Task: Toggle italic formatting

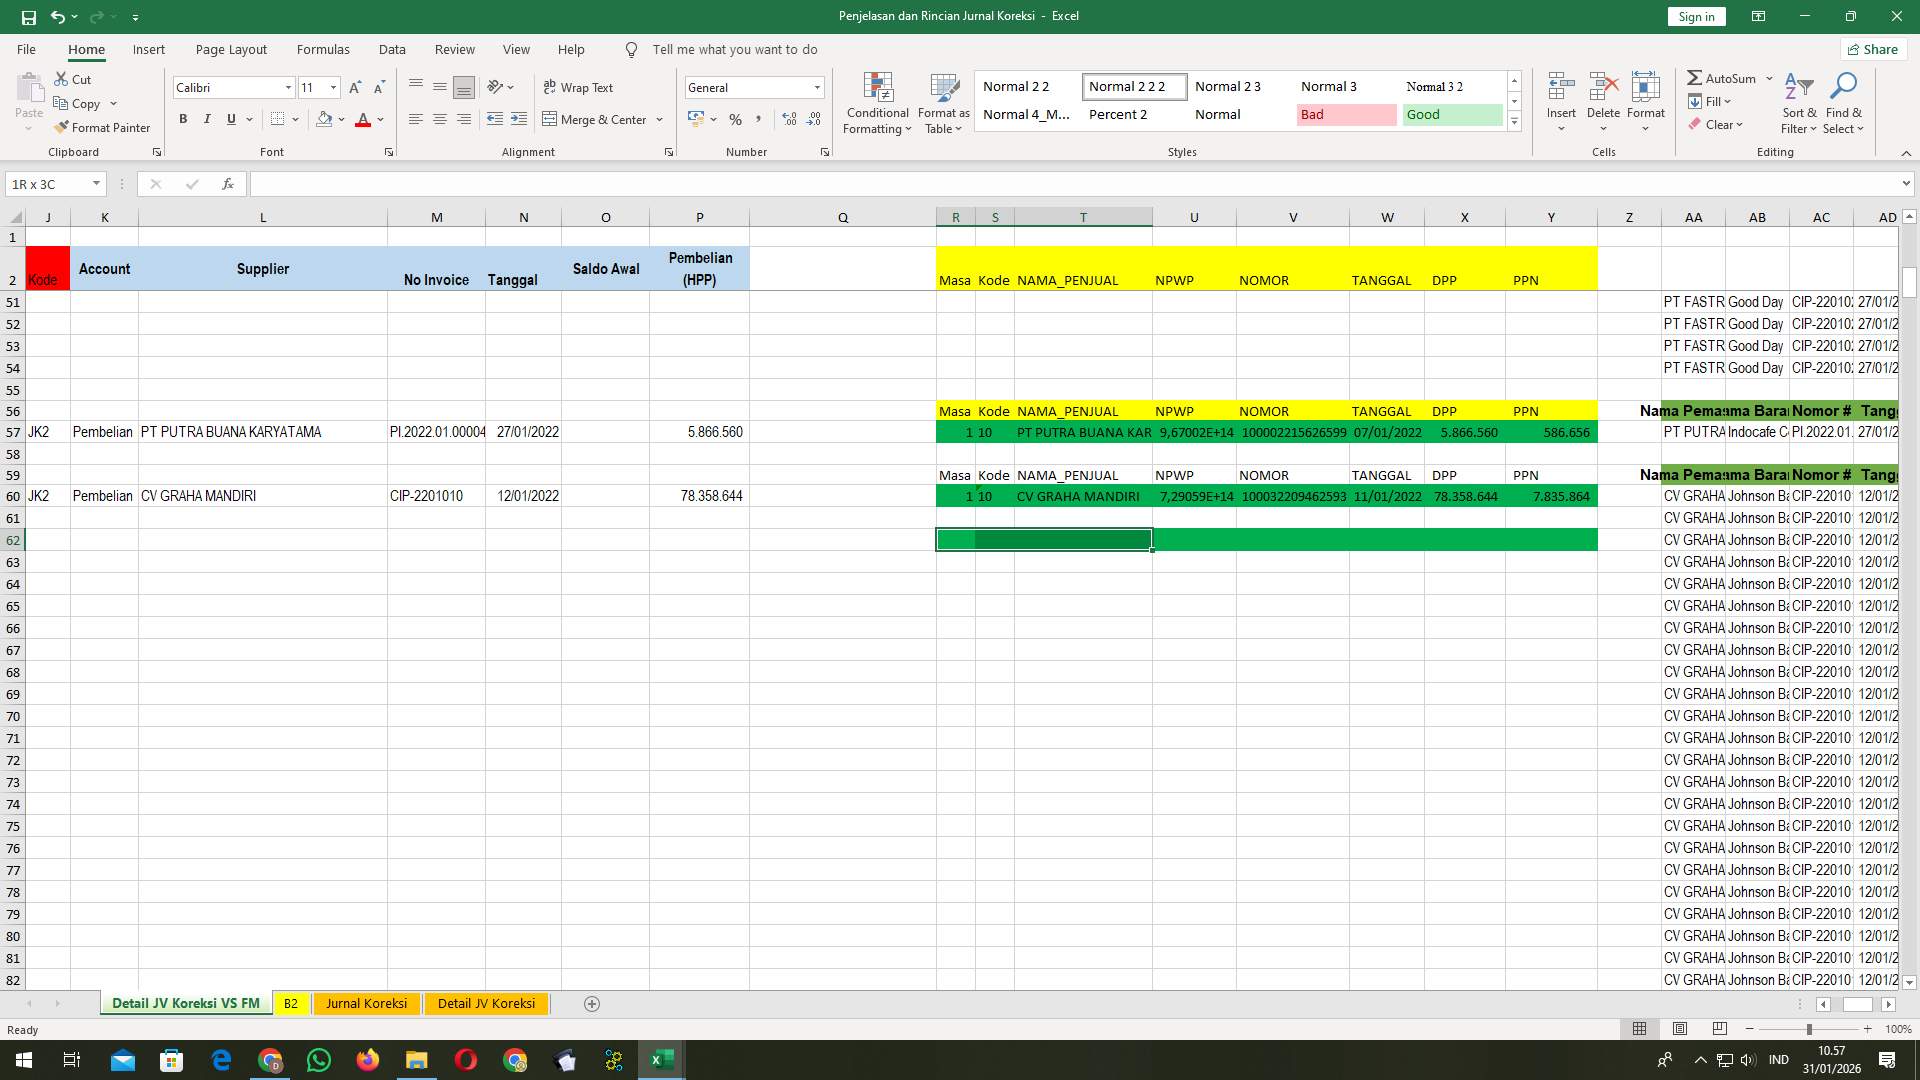Action: (207, 119)
